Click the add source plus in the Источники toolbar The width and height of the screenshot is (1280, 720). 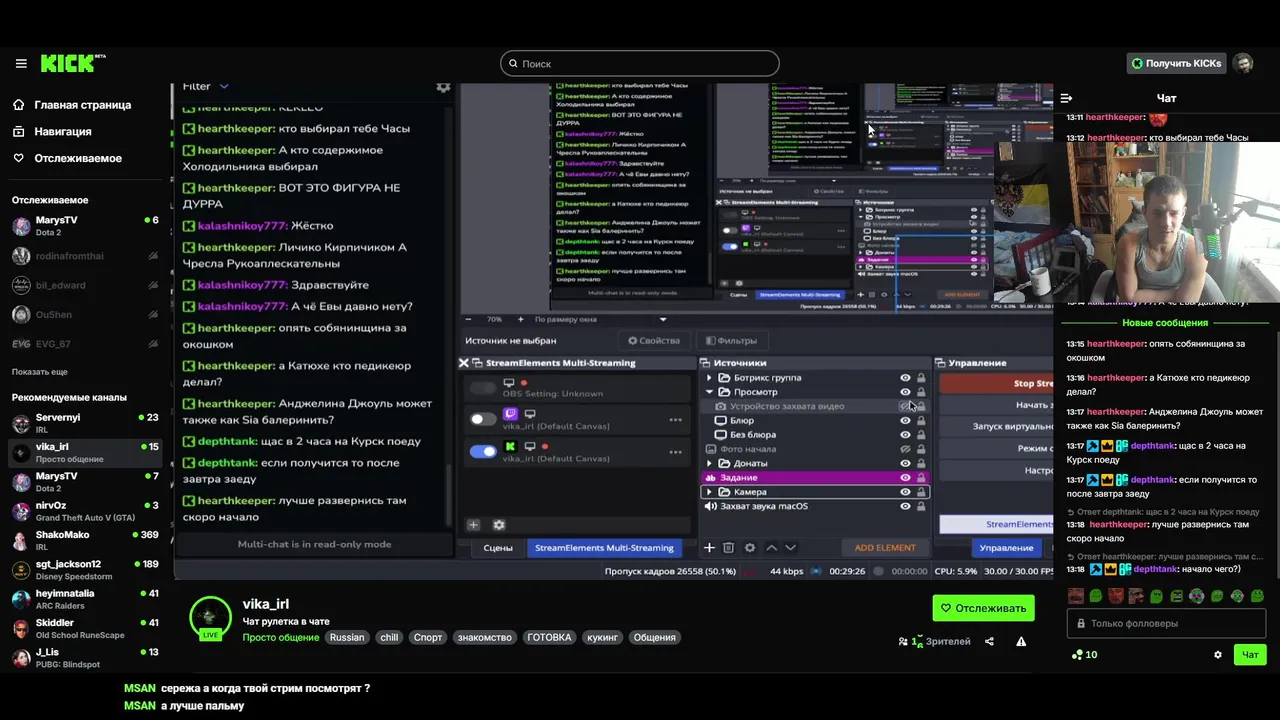[x=709, y=548]
